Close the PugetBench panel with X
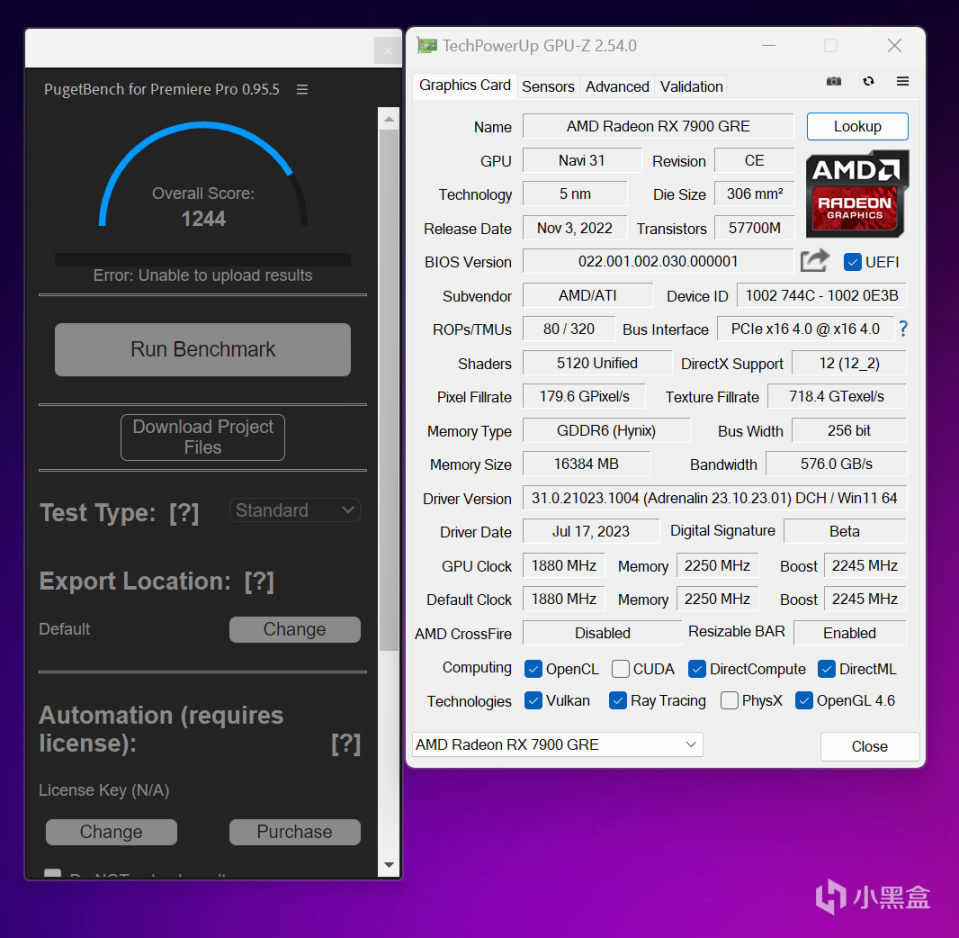The image size is (959, 938). coord(387,51)
